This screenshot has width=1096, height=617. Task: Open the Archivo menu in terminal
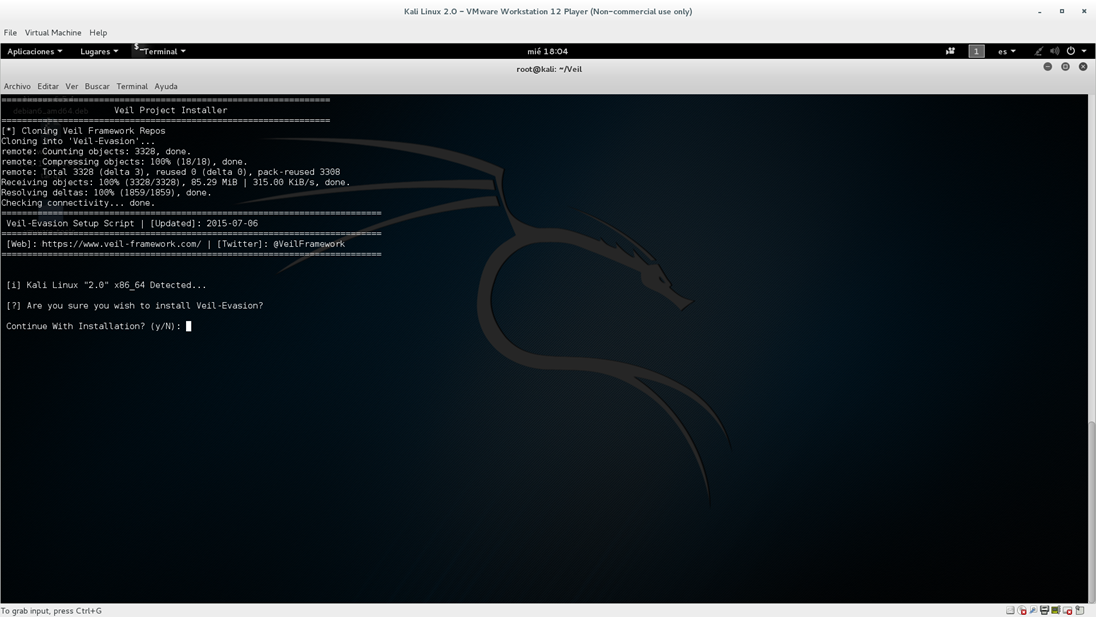tap(17, 87)
